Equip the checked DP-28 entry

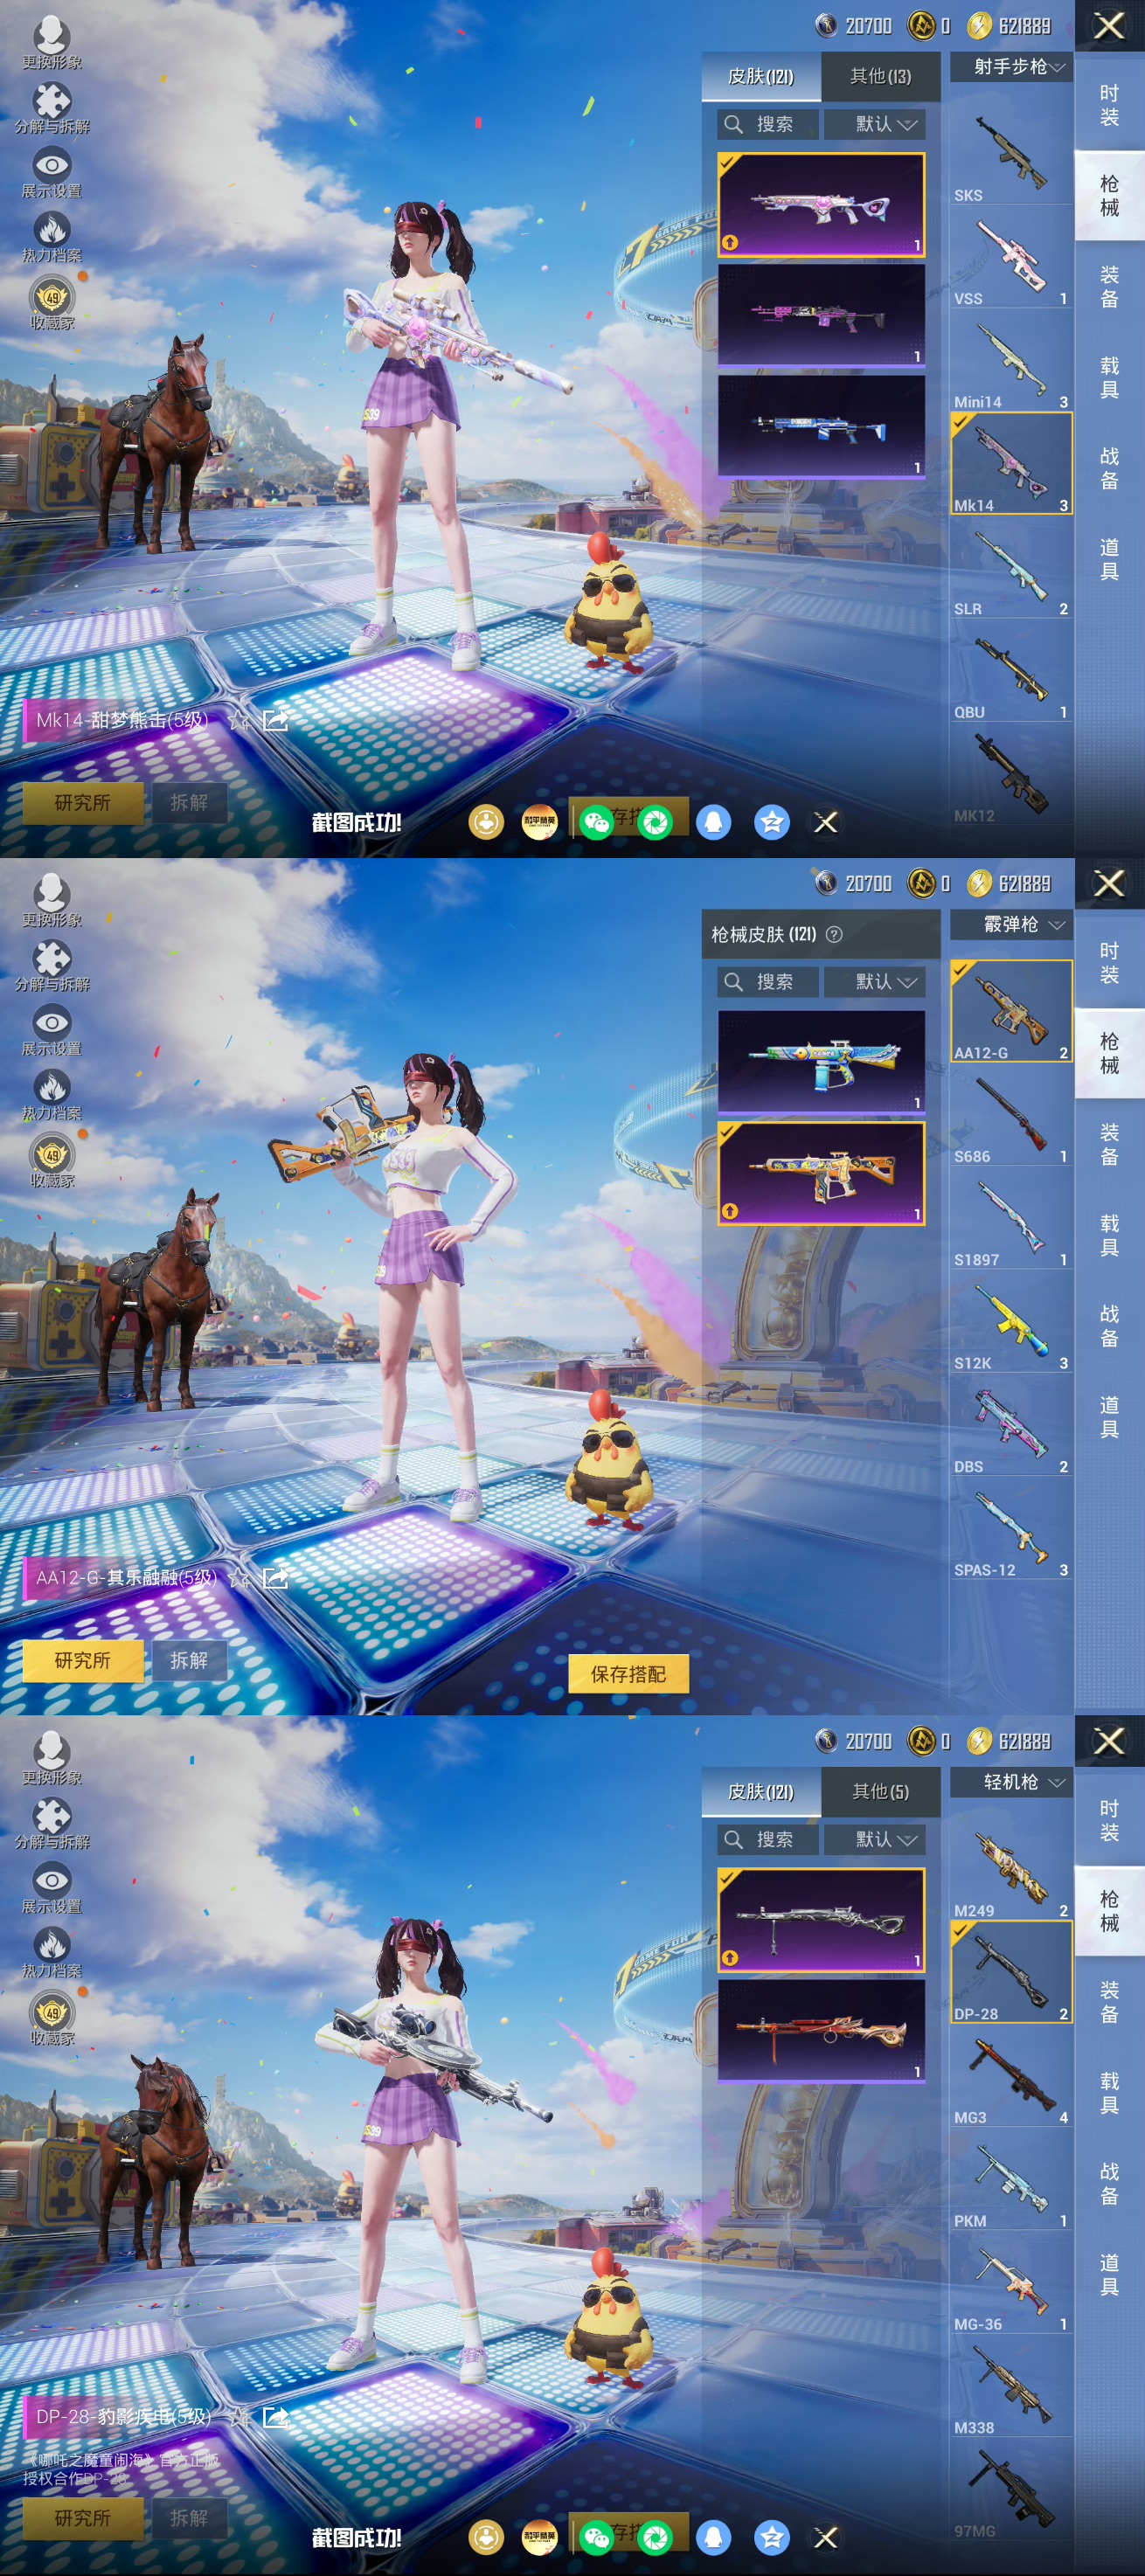coord(1011,1973)
